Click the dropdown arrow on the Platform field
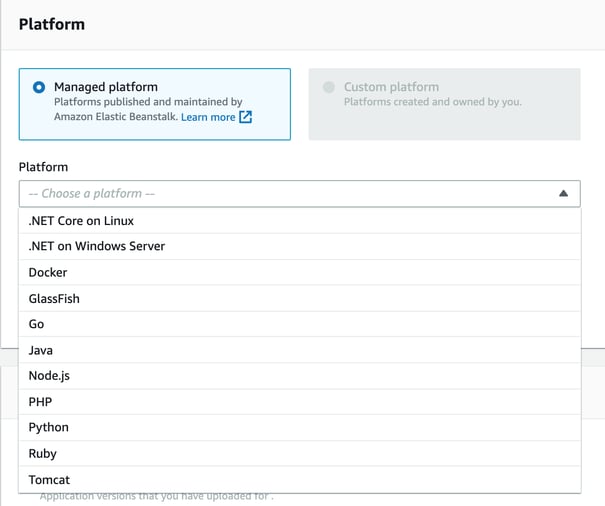Image resolution: width=605 pixels, height=506 pixels. [563, 193]
